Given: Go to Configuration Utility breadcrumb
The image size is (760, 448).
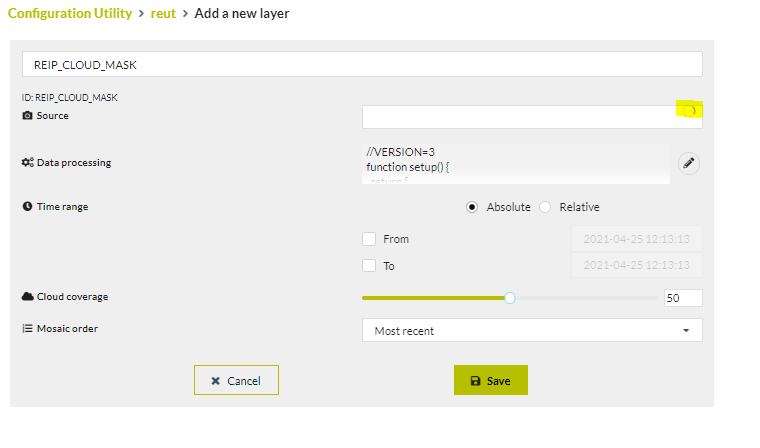Looking at the screenshot, I should coord(70,13).
